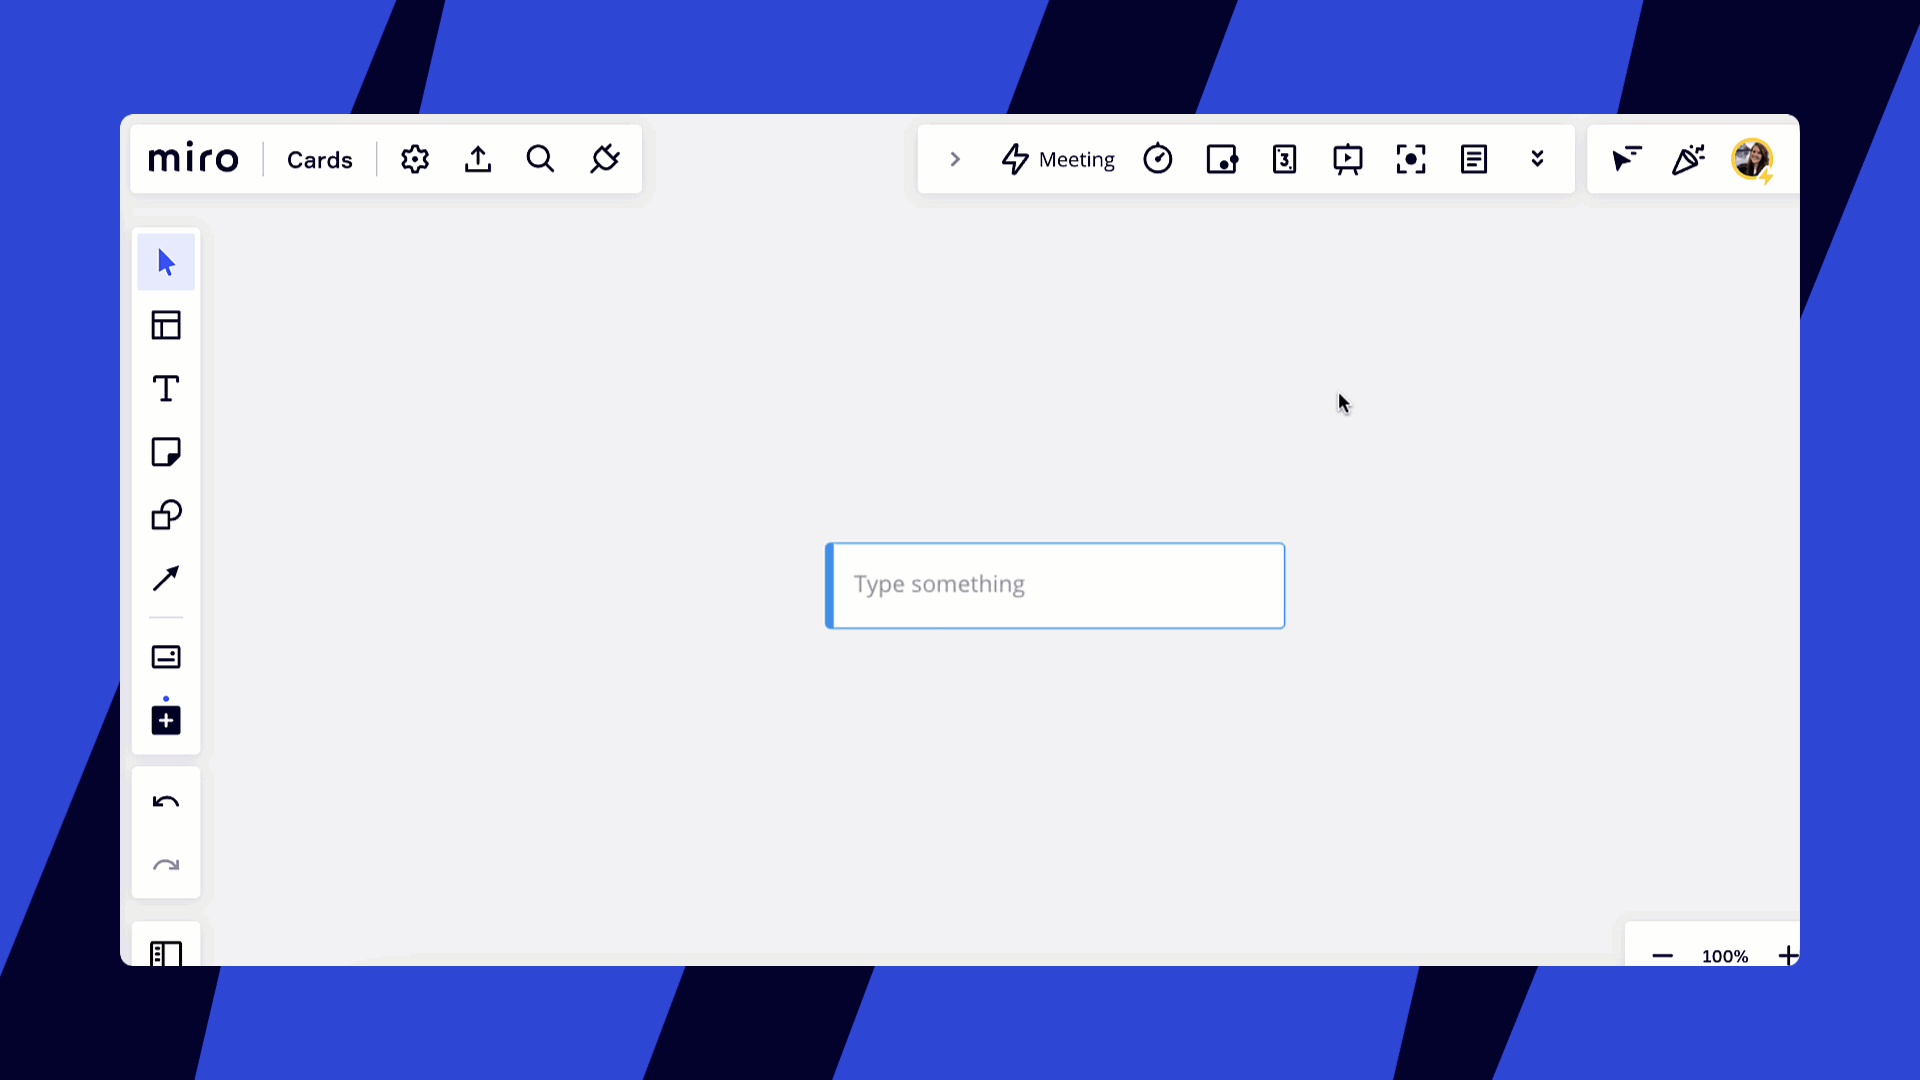Select the frames tool
1920x1080 pixels.
[x=165, y=326]
